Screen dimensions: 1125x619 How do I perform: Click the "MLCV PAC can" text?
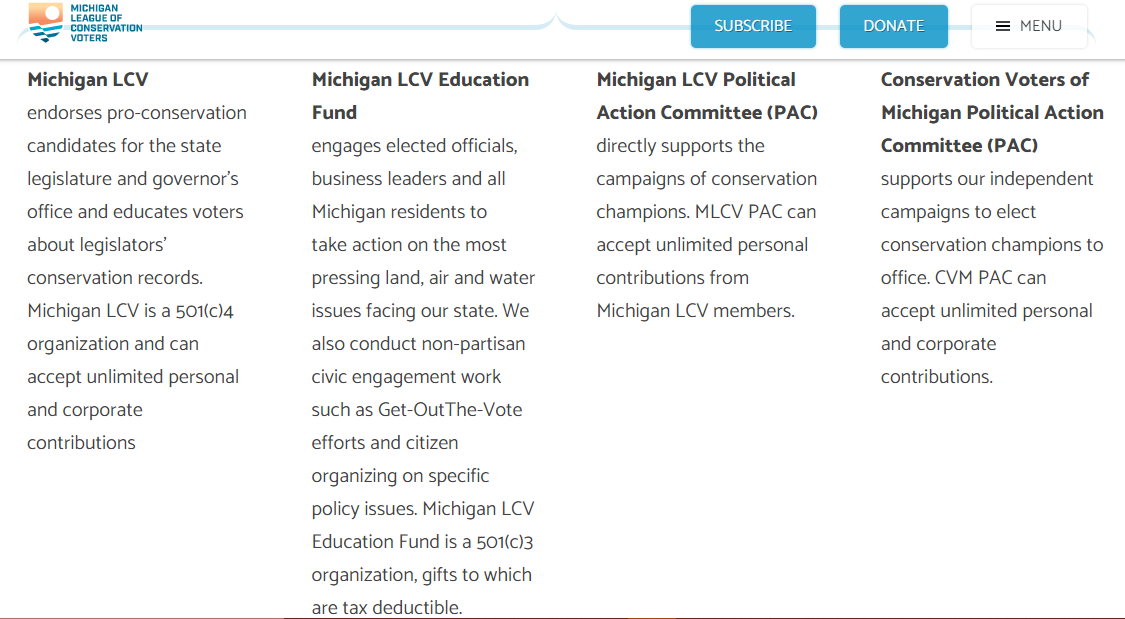[x=758, y=212]
